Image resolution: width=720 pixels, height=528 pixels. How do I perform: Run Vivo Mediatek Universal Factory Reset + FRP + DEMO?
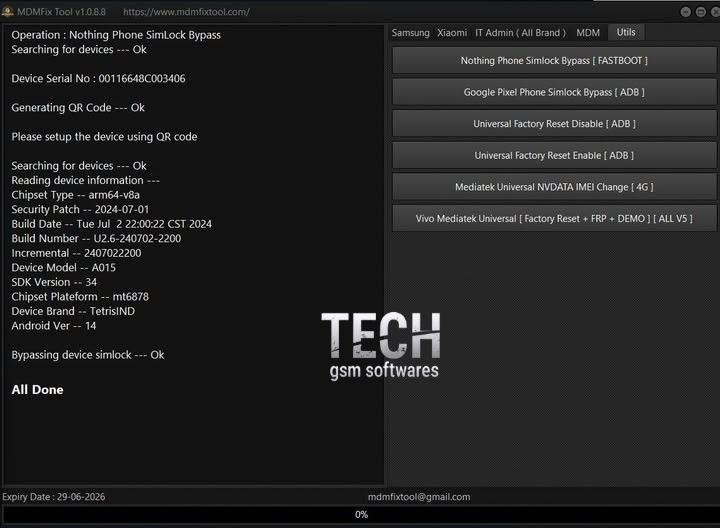click(554, 219)
